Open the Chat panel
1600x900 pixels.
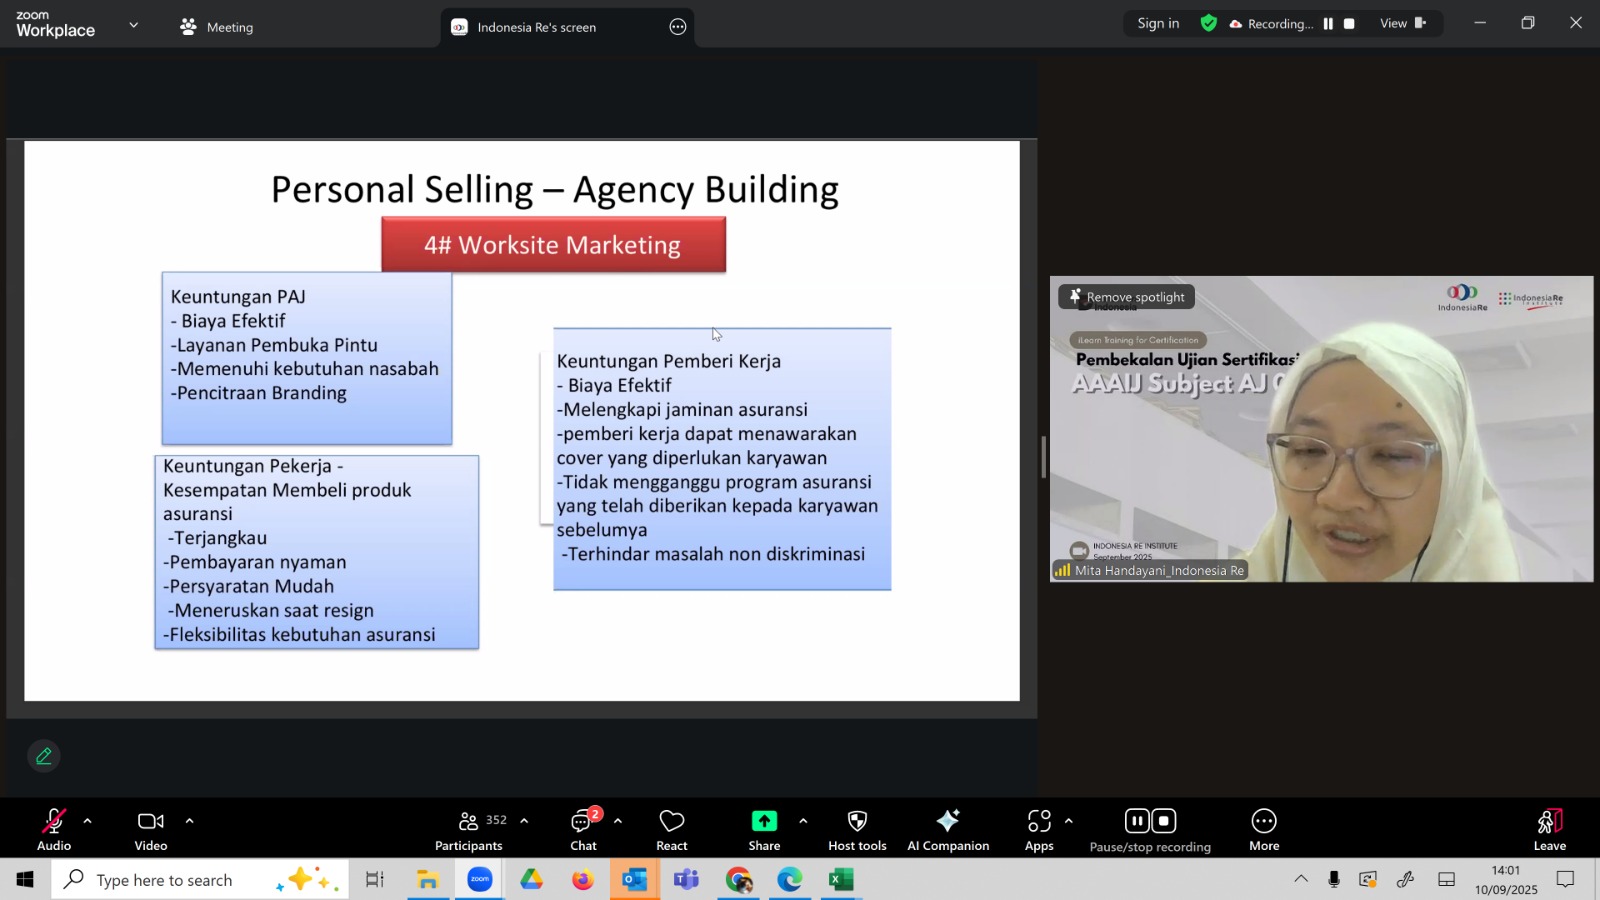(583, 830)
